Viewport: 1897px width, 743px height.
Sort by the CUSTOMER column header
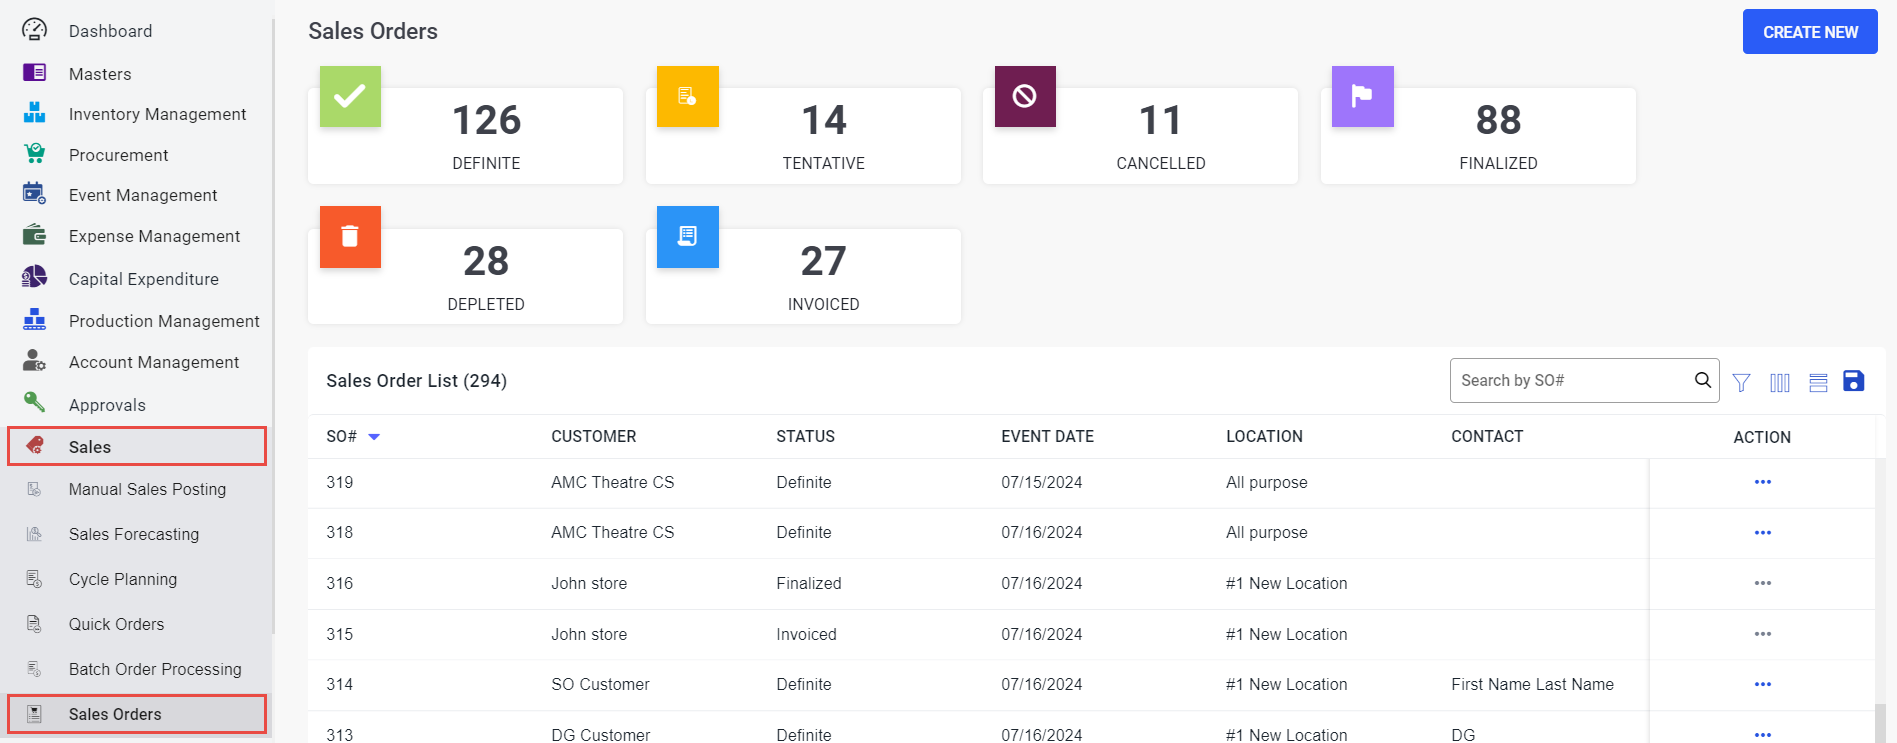coord(593,436)
